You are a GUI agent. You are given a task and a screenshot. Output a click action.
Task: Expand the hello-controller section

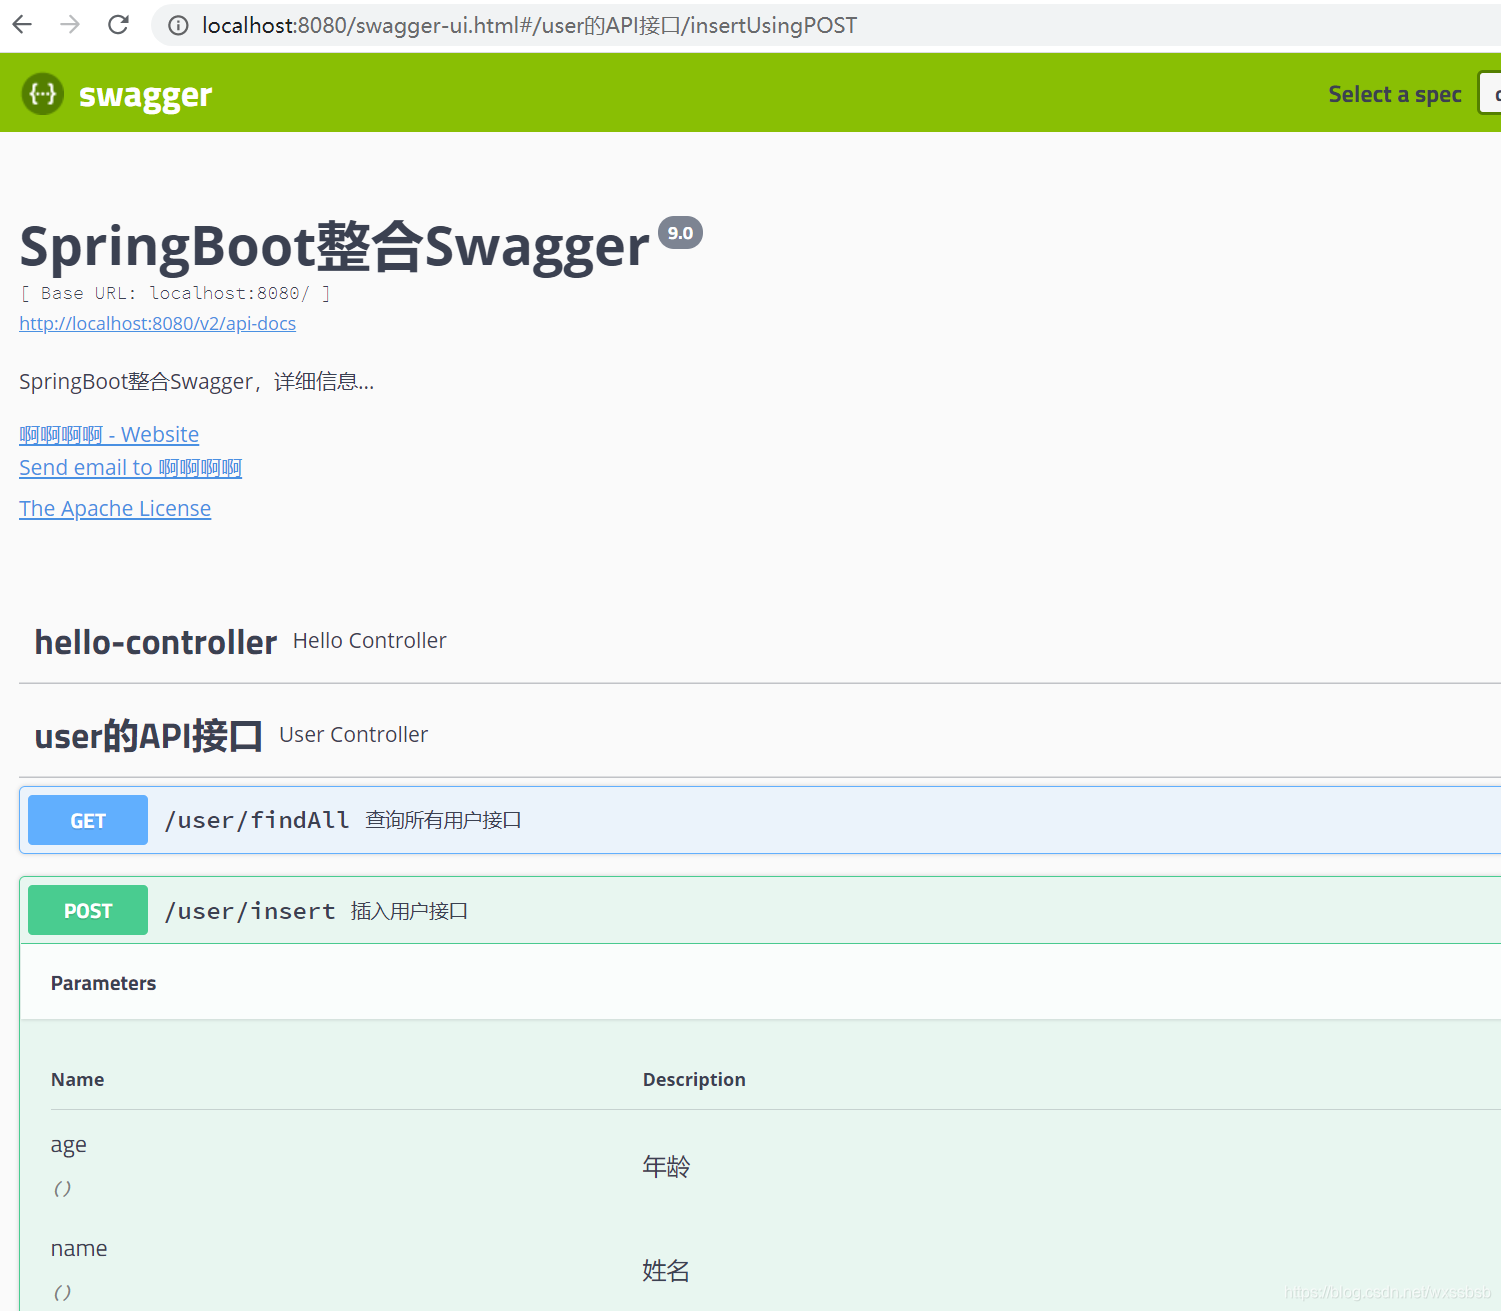pyautogui.click(x=760, y=641)
